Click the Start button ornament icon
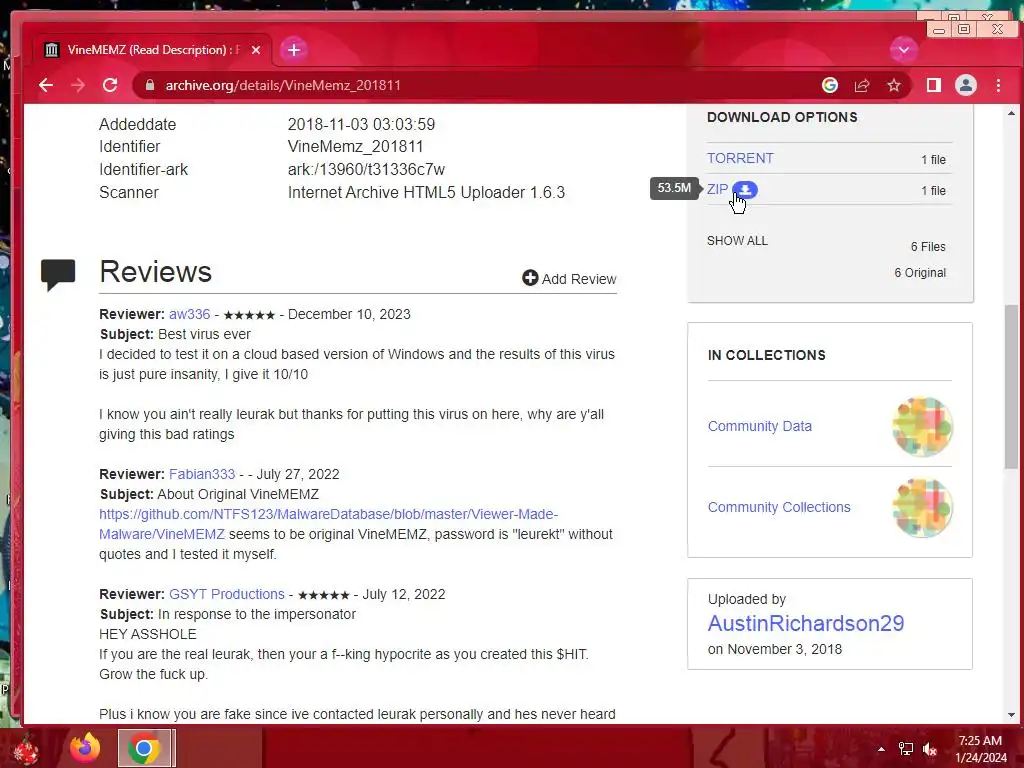 (25, 748)
